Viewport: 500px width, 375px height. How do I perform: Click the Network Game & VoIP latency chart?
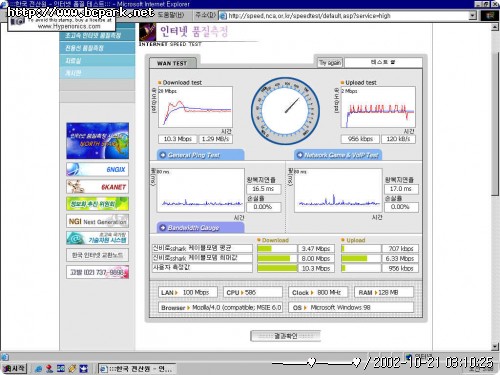(x=338, y=190)
